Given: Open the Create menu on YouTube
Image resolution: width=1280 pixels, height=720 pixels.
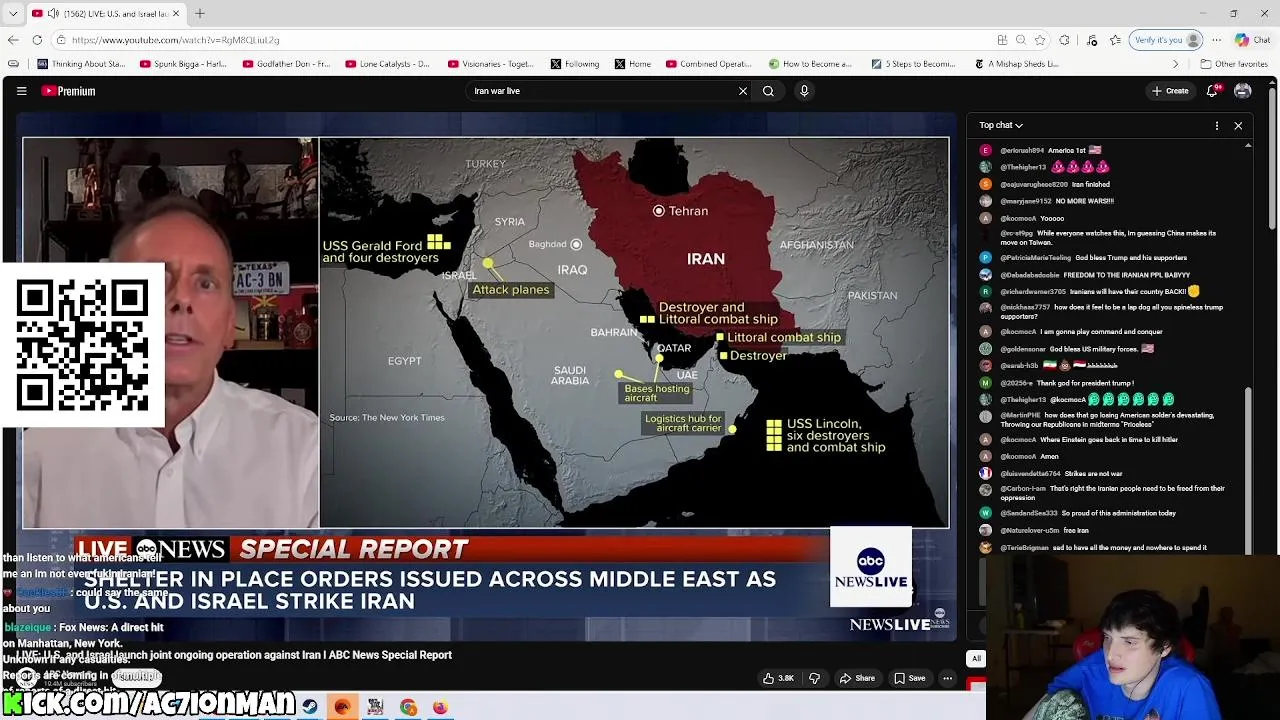Looking at the screenshot, I should point(1170,91).
